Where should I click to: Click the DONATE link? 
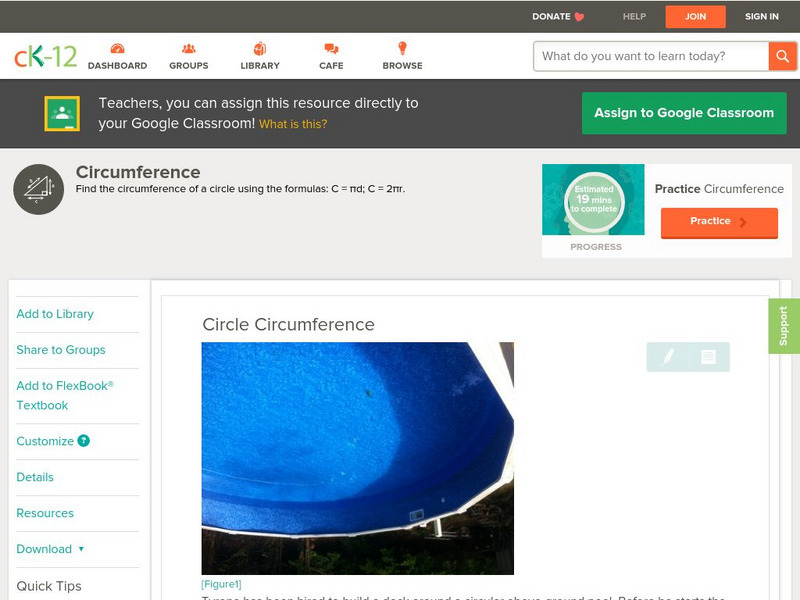(551, 17)
